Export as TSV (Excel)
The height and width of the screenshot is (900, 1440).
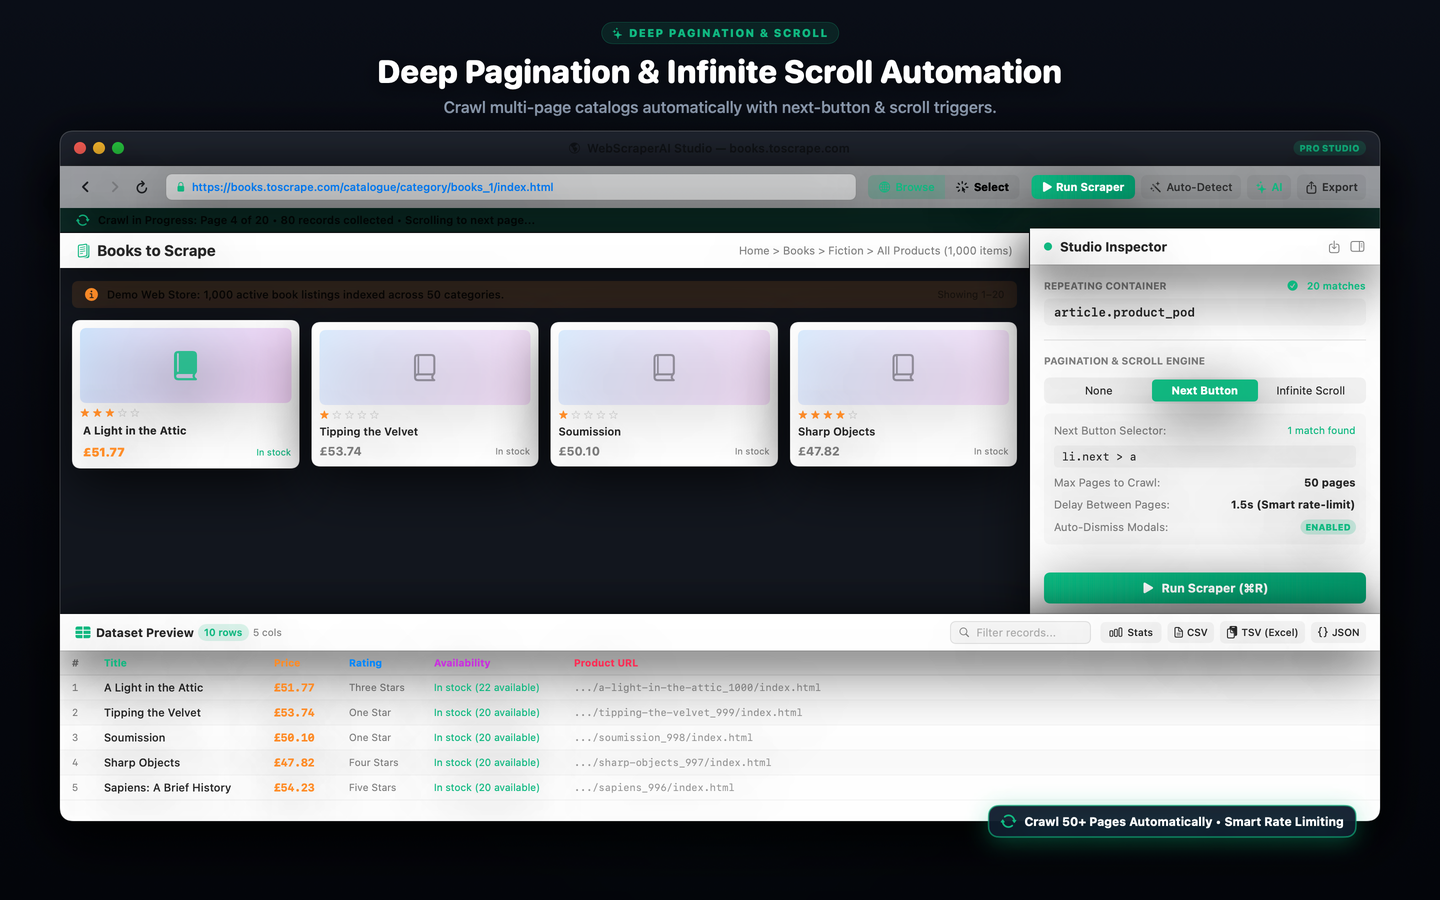pyautogui.click(x=1262, y=633)
